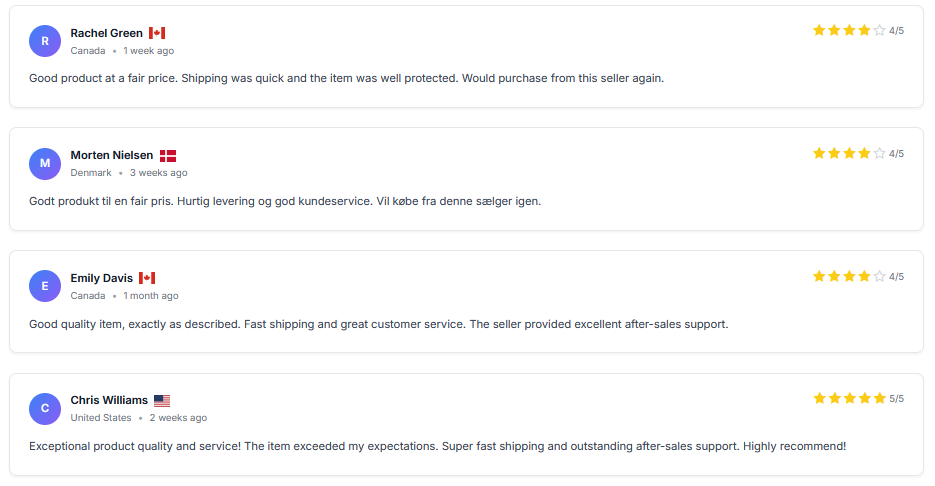The width and height of the screenshot is (935, 486).
Task: Click Rachel Green's purple avatar icon
Action: 45,41
